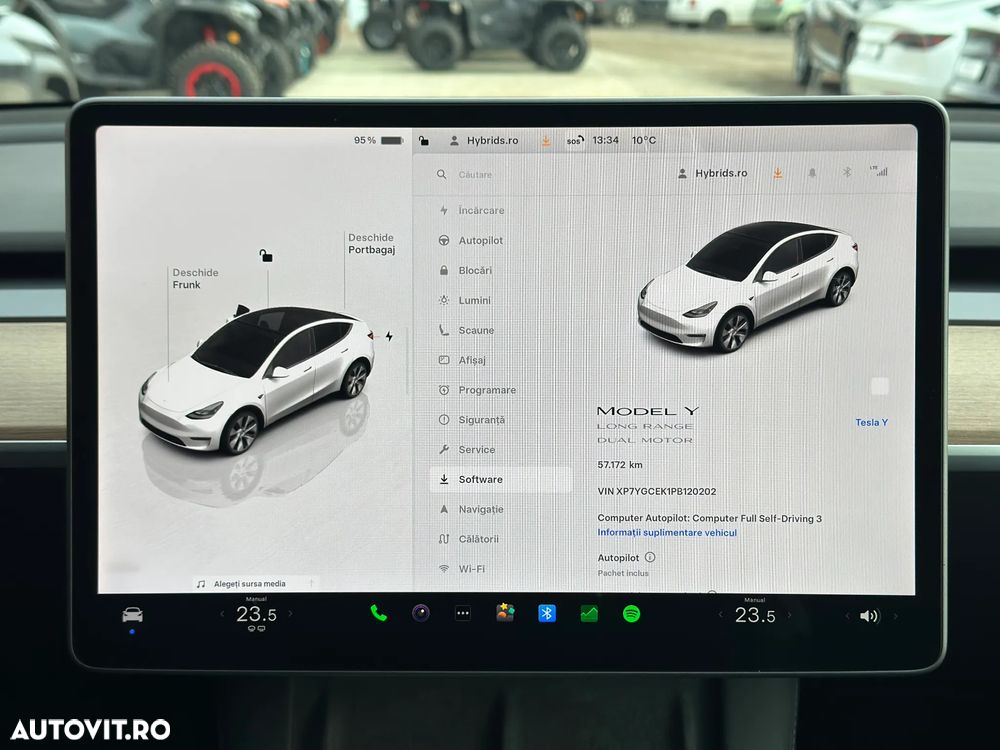This screenshot has width=1000, height=750.
Task: Tap the info icon next to Autopilot
Action: pyautogui.click(x=650, y=557)
